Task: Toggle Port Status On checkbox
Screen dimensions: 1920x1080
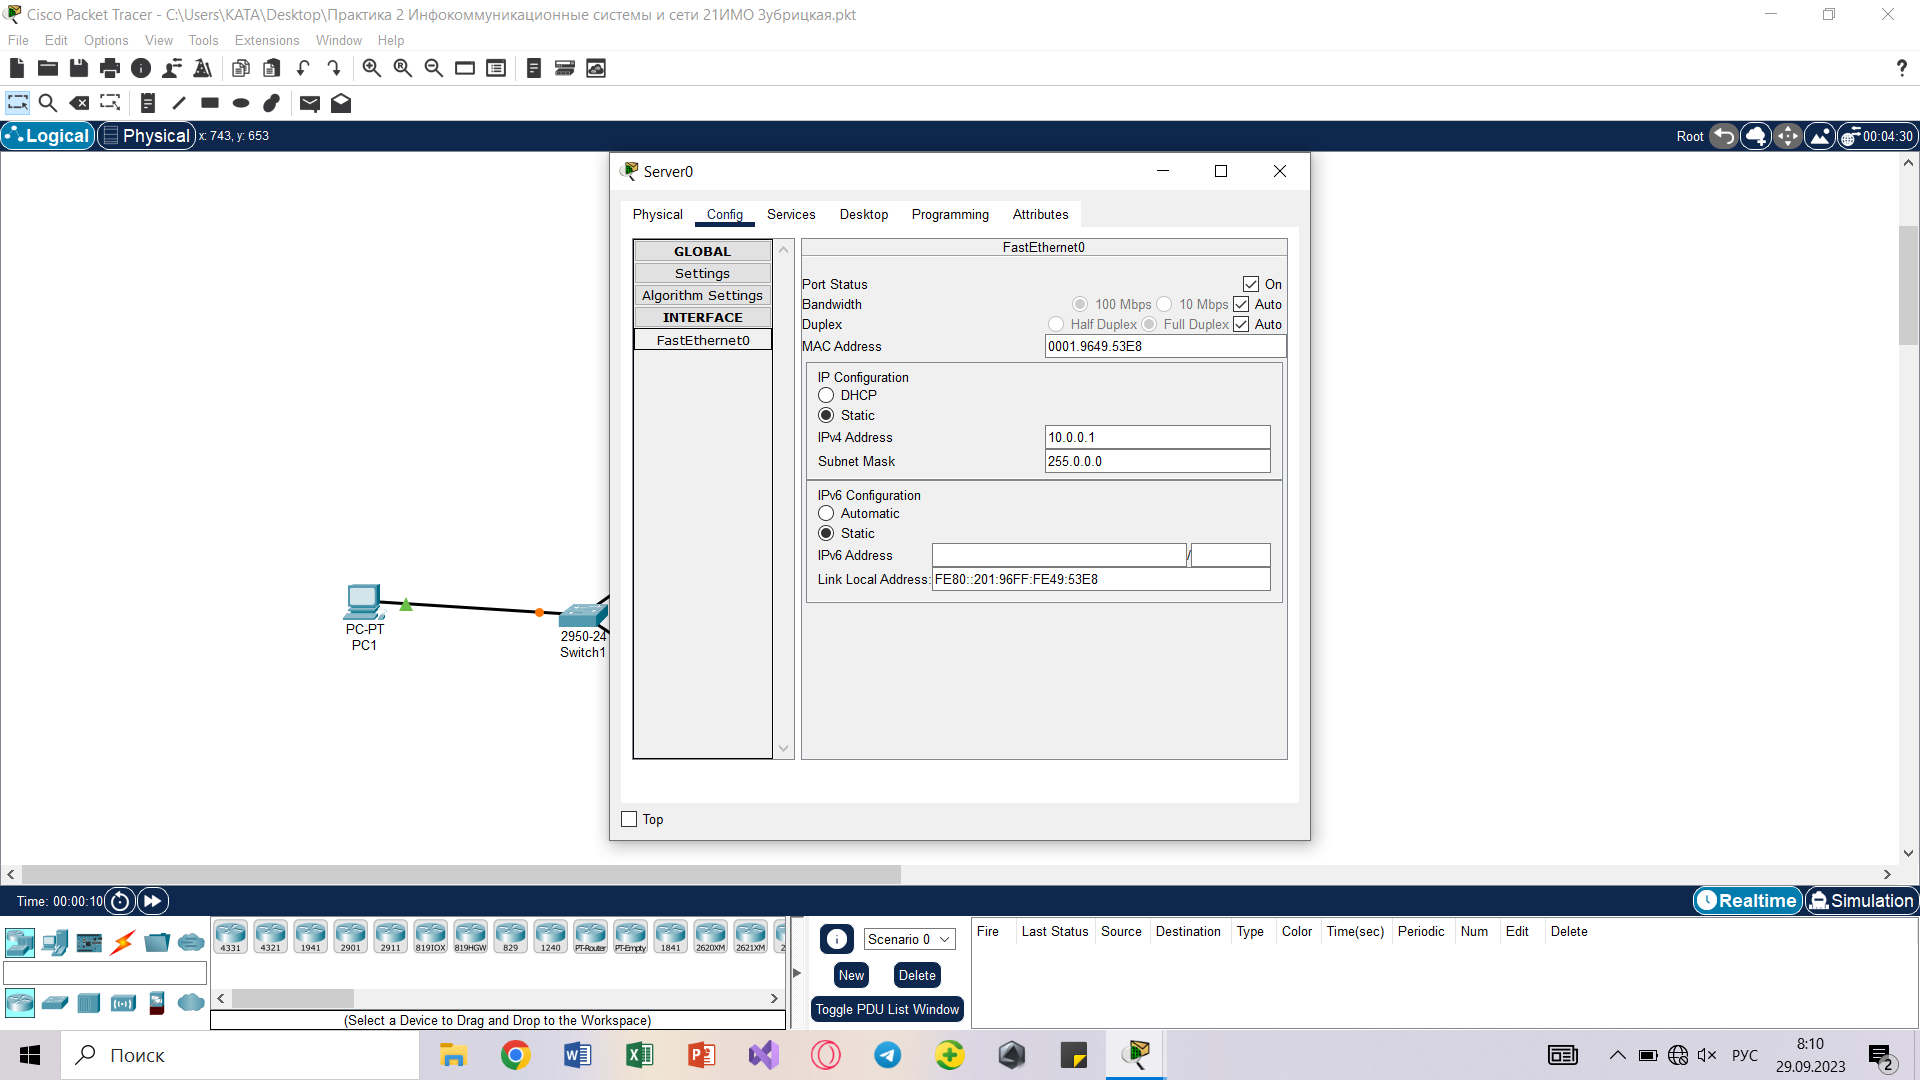Action: coord(1251,284)
